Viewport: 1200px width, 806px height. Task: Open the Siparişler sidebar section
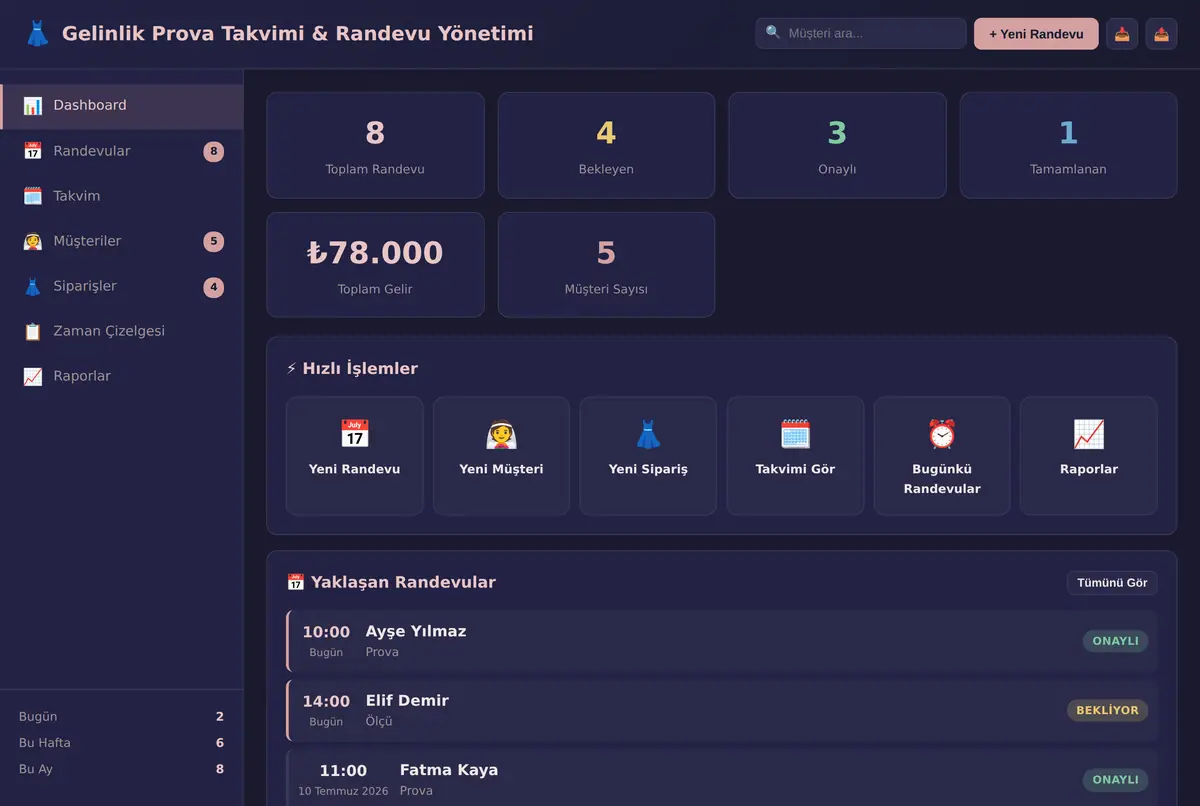122,286
